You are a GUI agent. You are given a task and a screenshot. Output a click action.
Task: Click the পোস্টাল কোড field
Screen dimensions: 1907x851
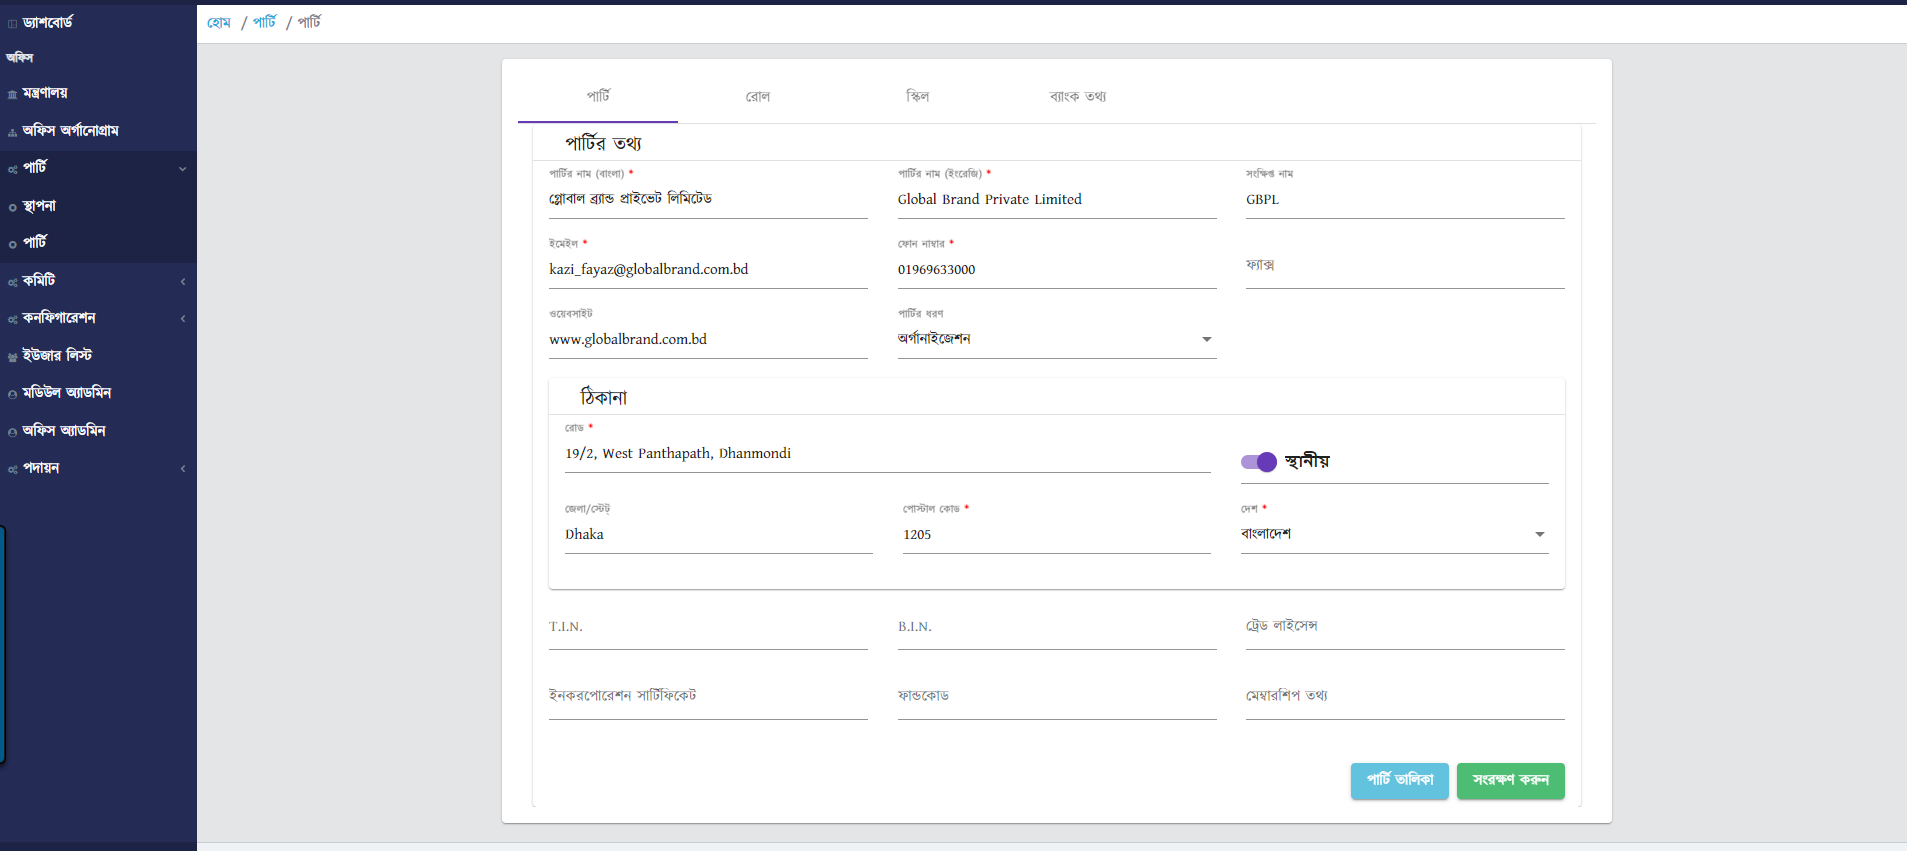coord(1057,534)
